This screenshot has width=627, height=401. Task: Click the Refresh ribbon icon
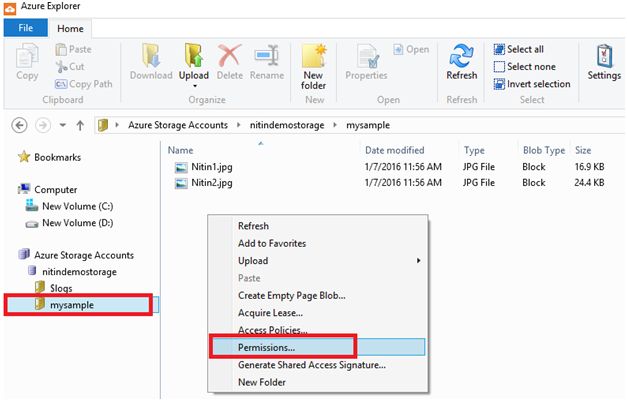coord(461,56)
